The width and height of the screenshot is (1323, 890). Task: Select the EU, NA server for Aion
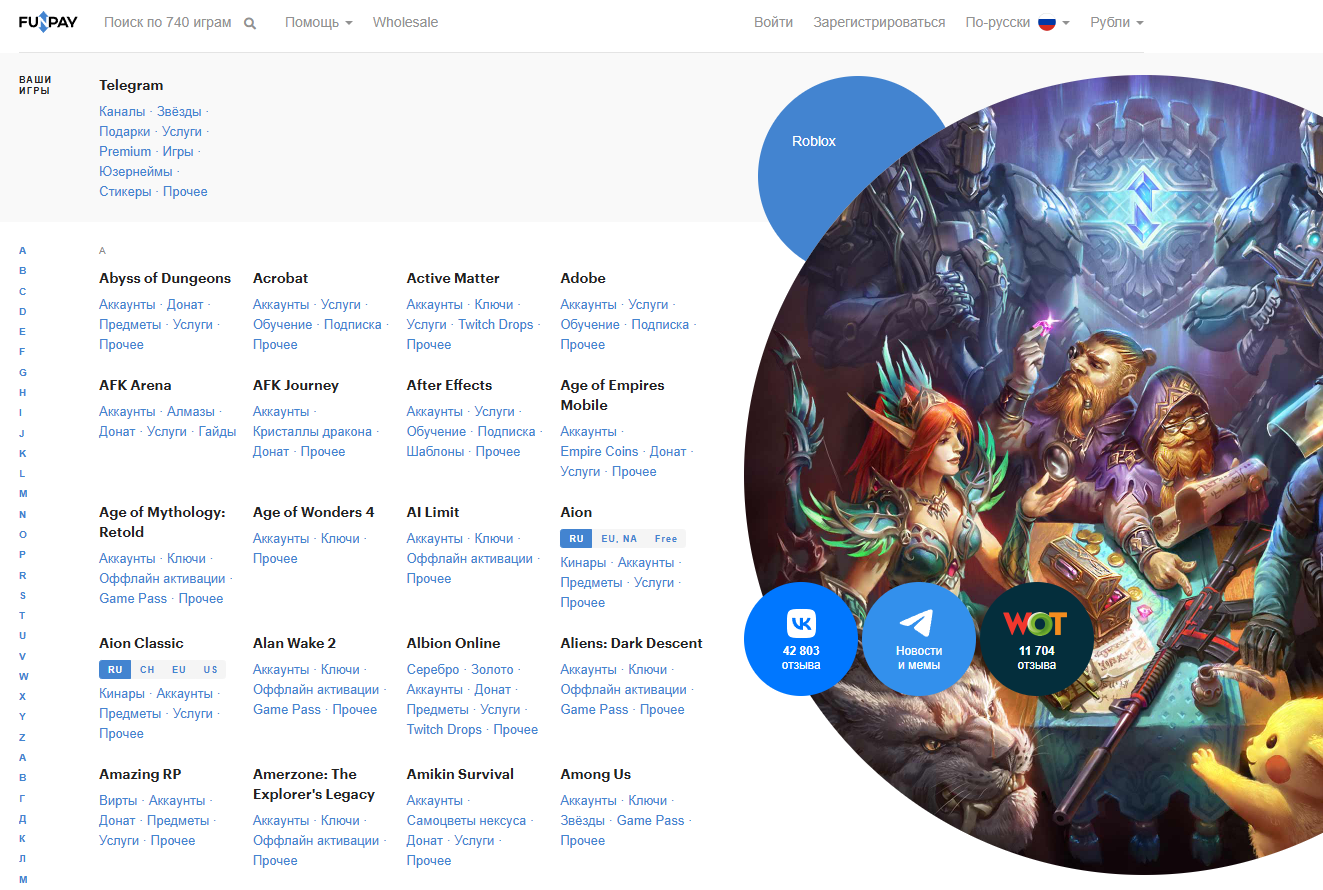[619, 538]
